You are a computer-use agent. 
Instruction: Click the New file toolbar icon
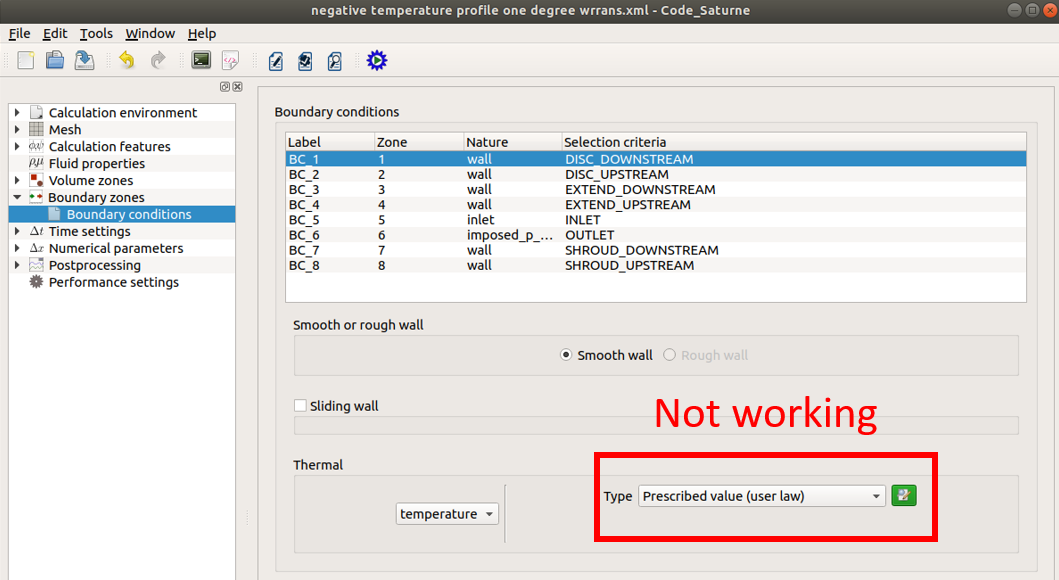26,61
